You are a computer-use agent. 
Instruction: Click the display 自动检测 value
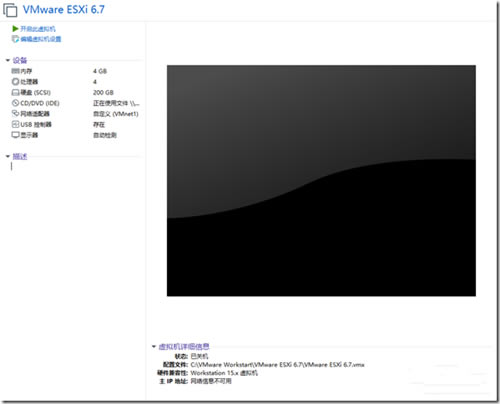tap(105, 135)
